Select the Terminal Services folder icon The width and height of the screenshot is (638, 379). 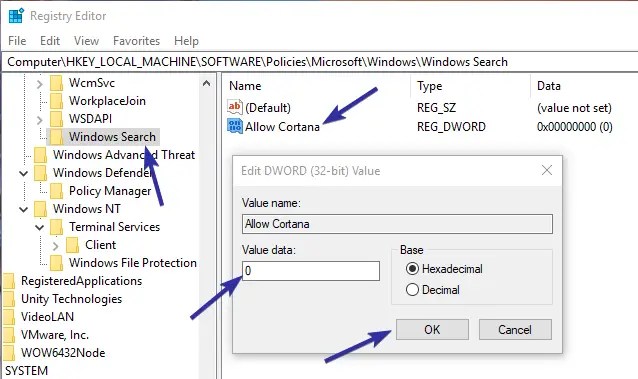point(57,227)
